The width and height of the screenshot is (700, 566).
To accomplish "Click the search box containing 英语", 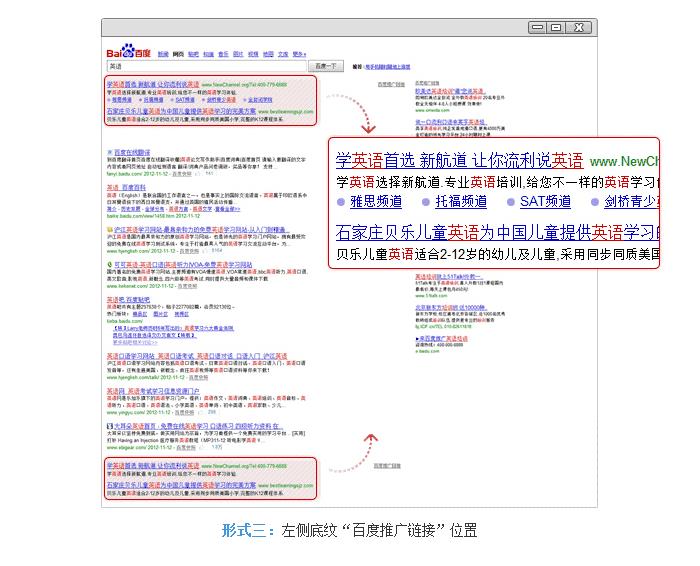I will pos(207,66).
